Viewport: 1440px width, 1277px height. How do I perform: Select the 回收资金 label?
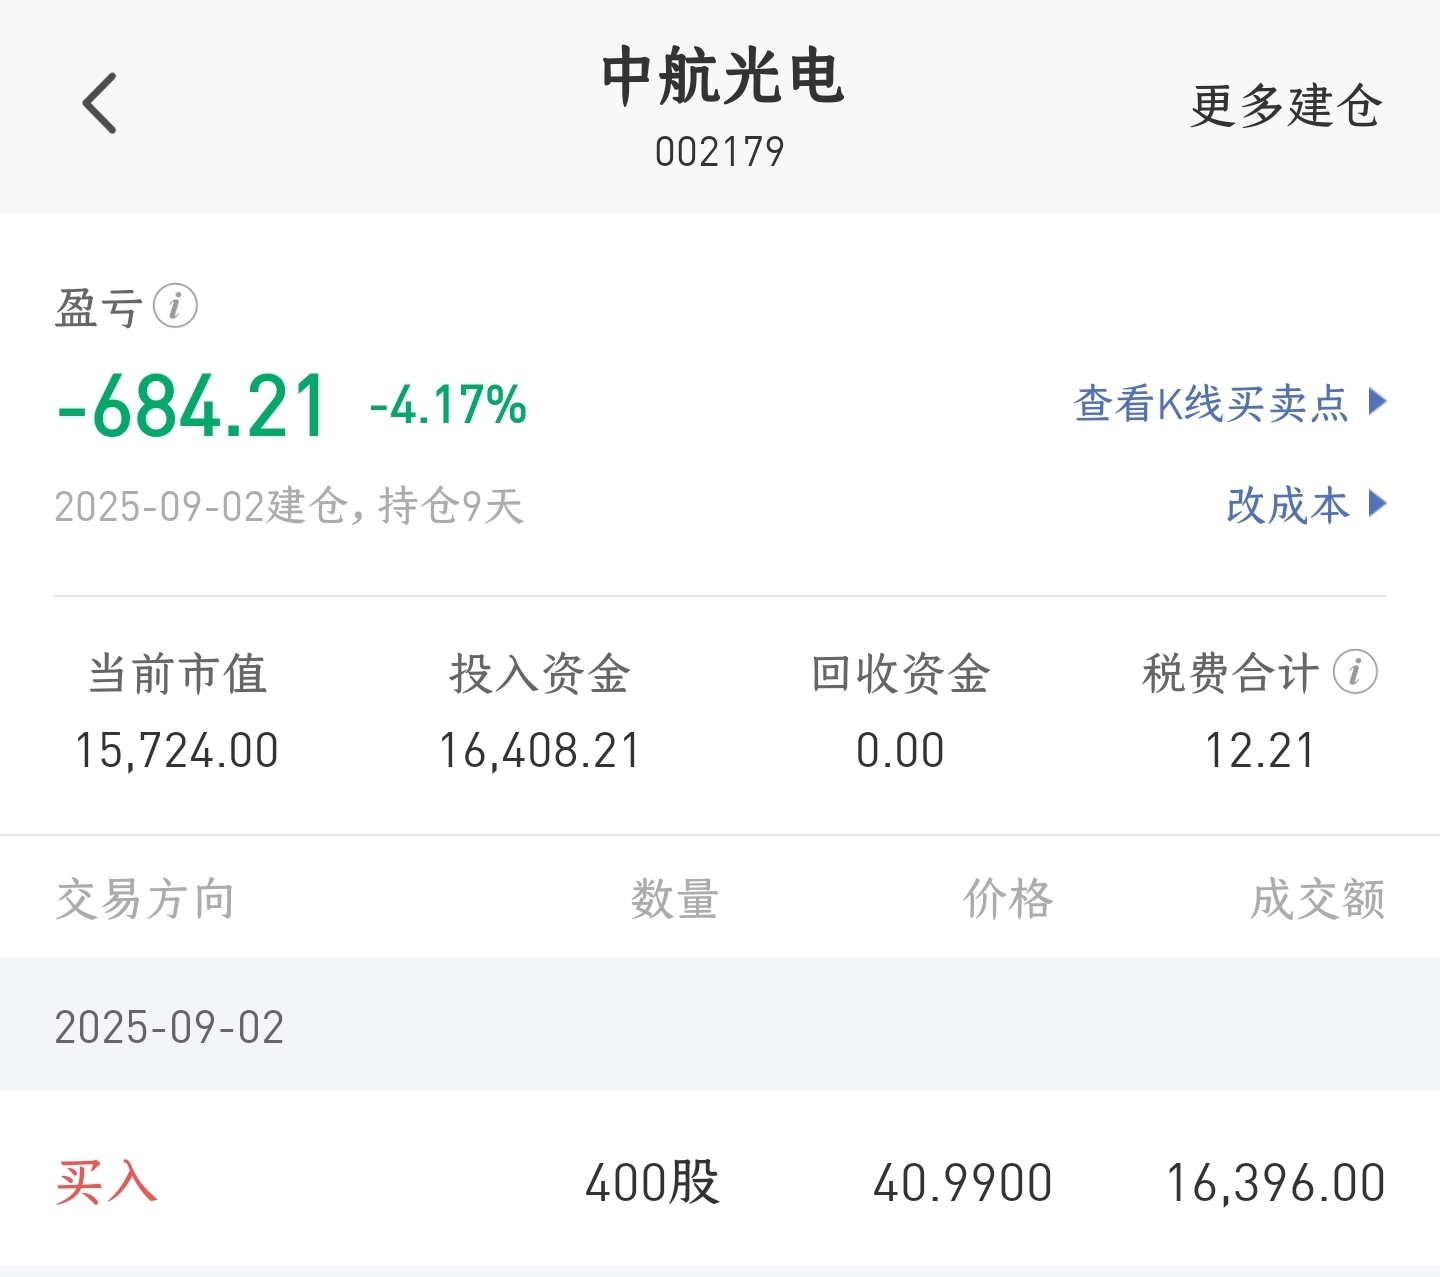900,674
